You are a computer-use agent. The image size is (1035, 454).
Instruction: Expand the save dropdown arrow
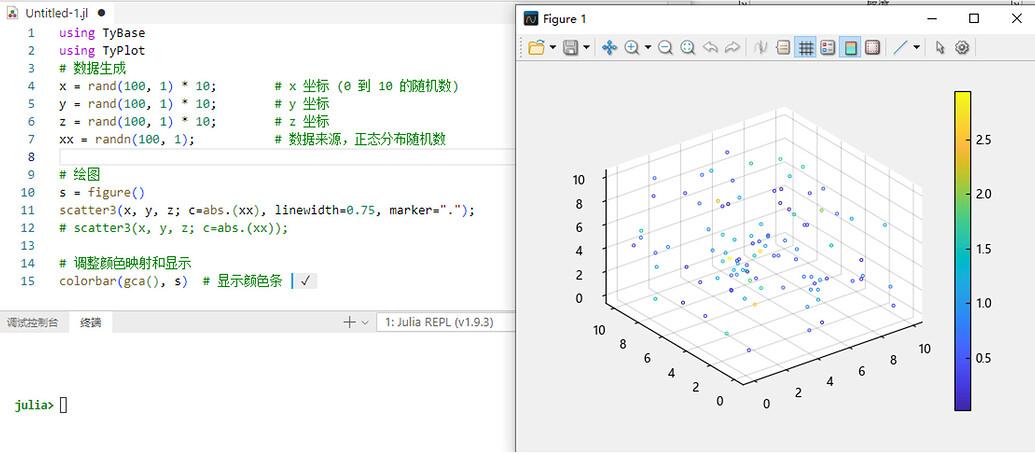[x=586, y=48]
